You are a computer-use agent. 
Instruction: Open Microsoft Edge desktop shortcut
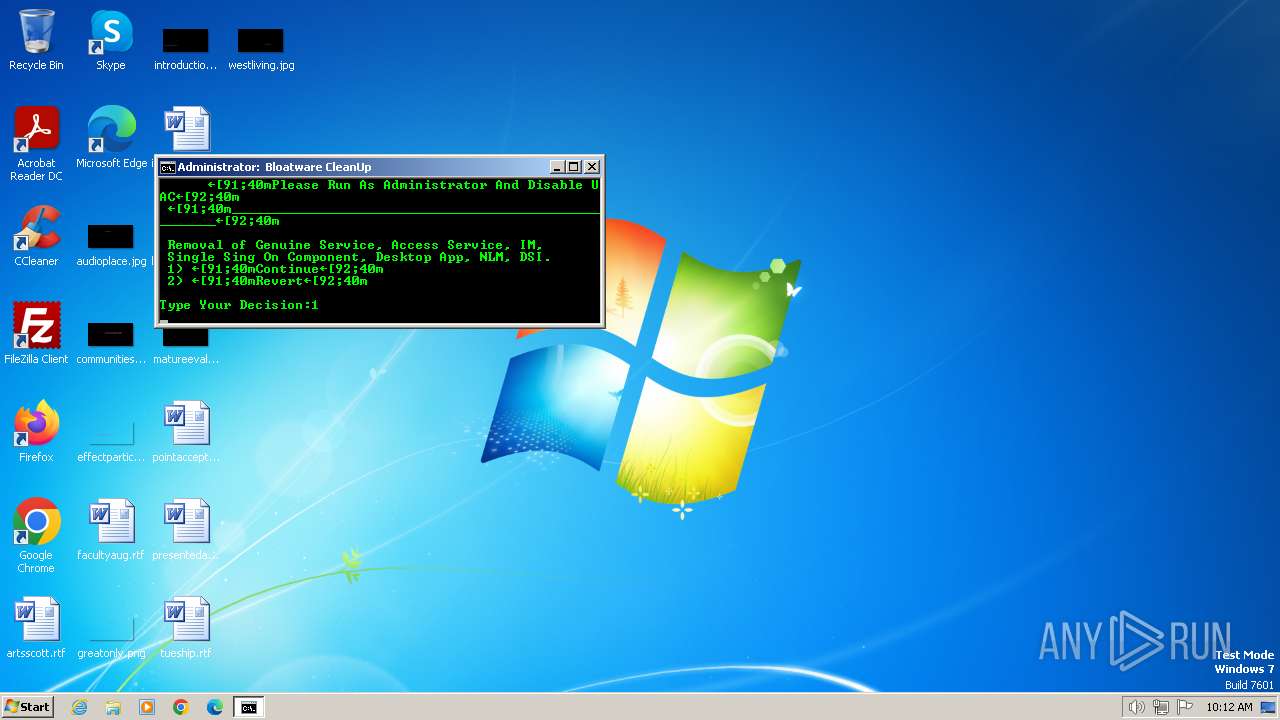point(111,138)
